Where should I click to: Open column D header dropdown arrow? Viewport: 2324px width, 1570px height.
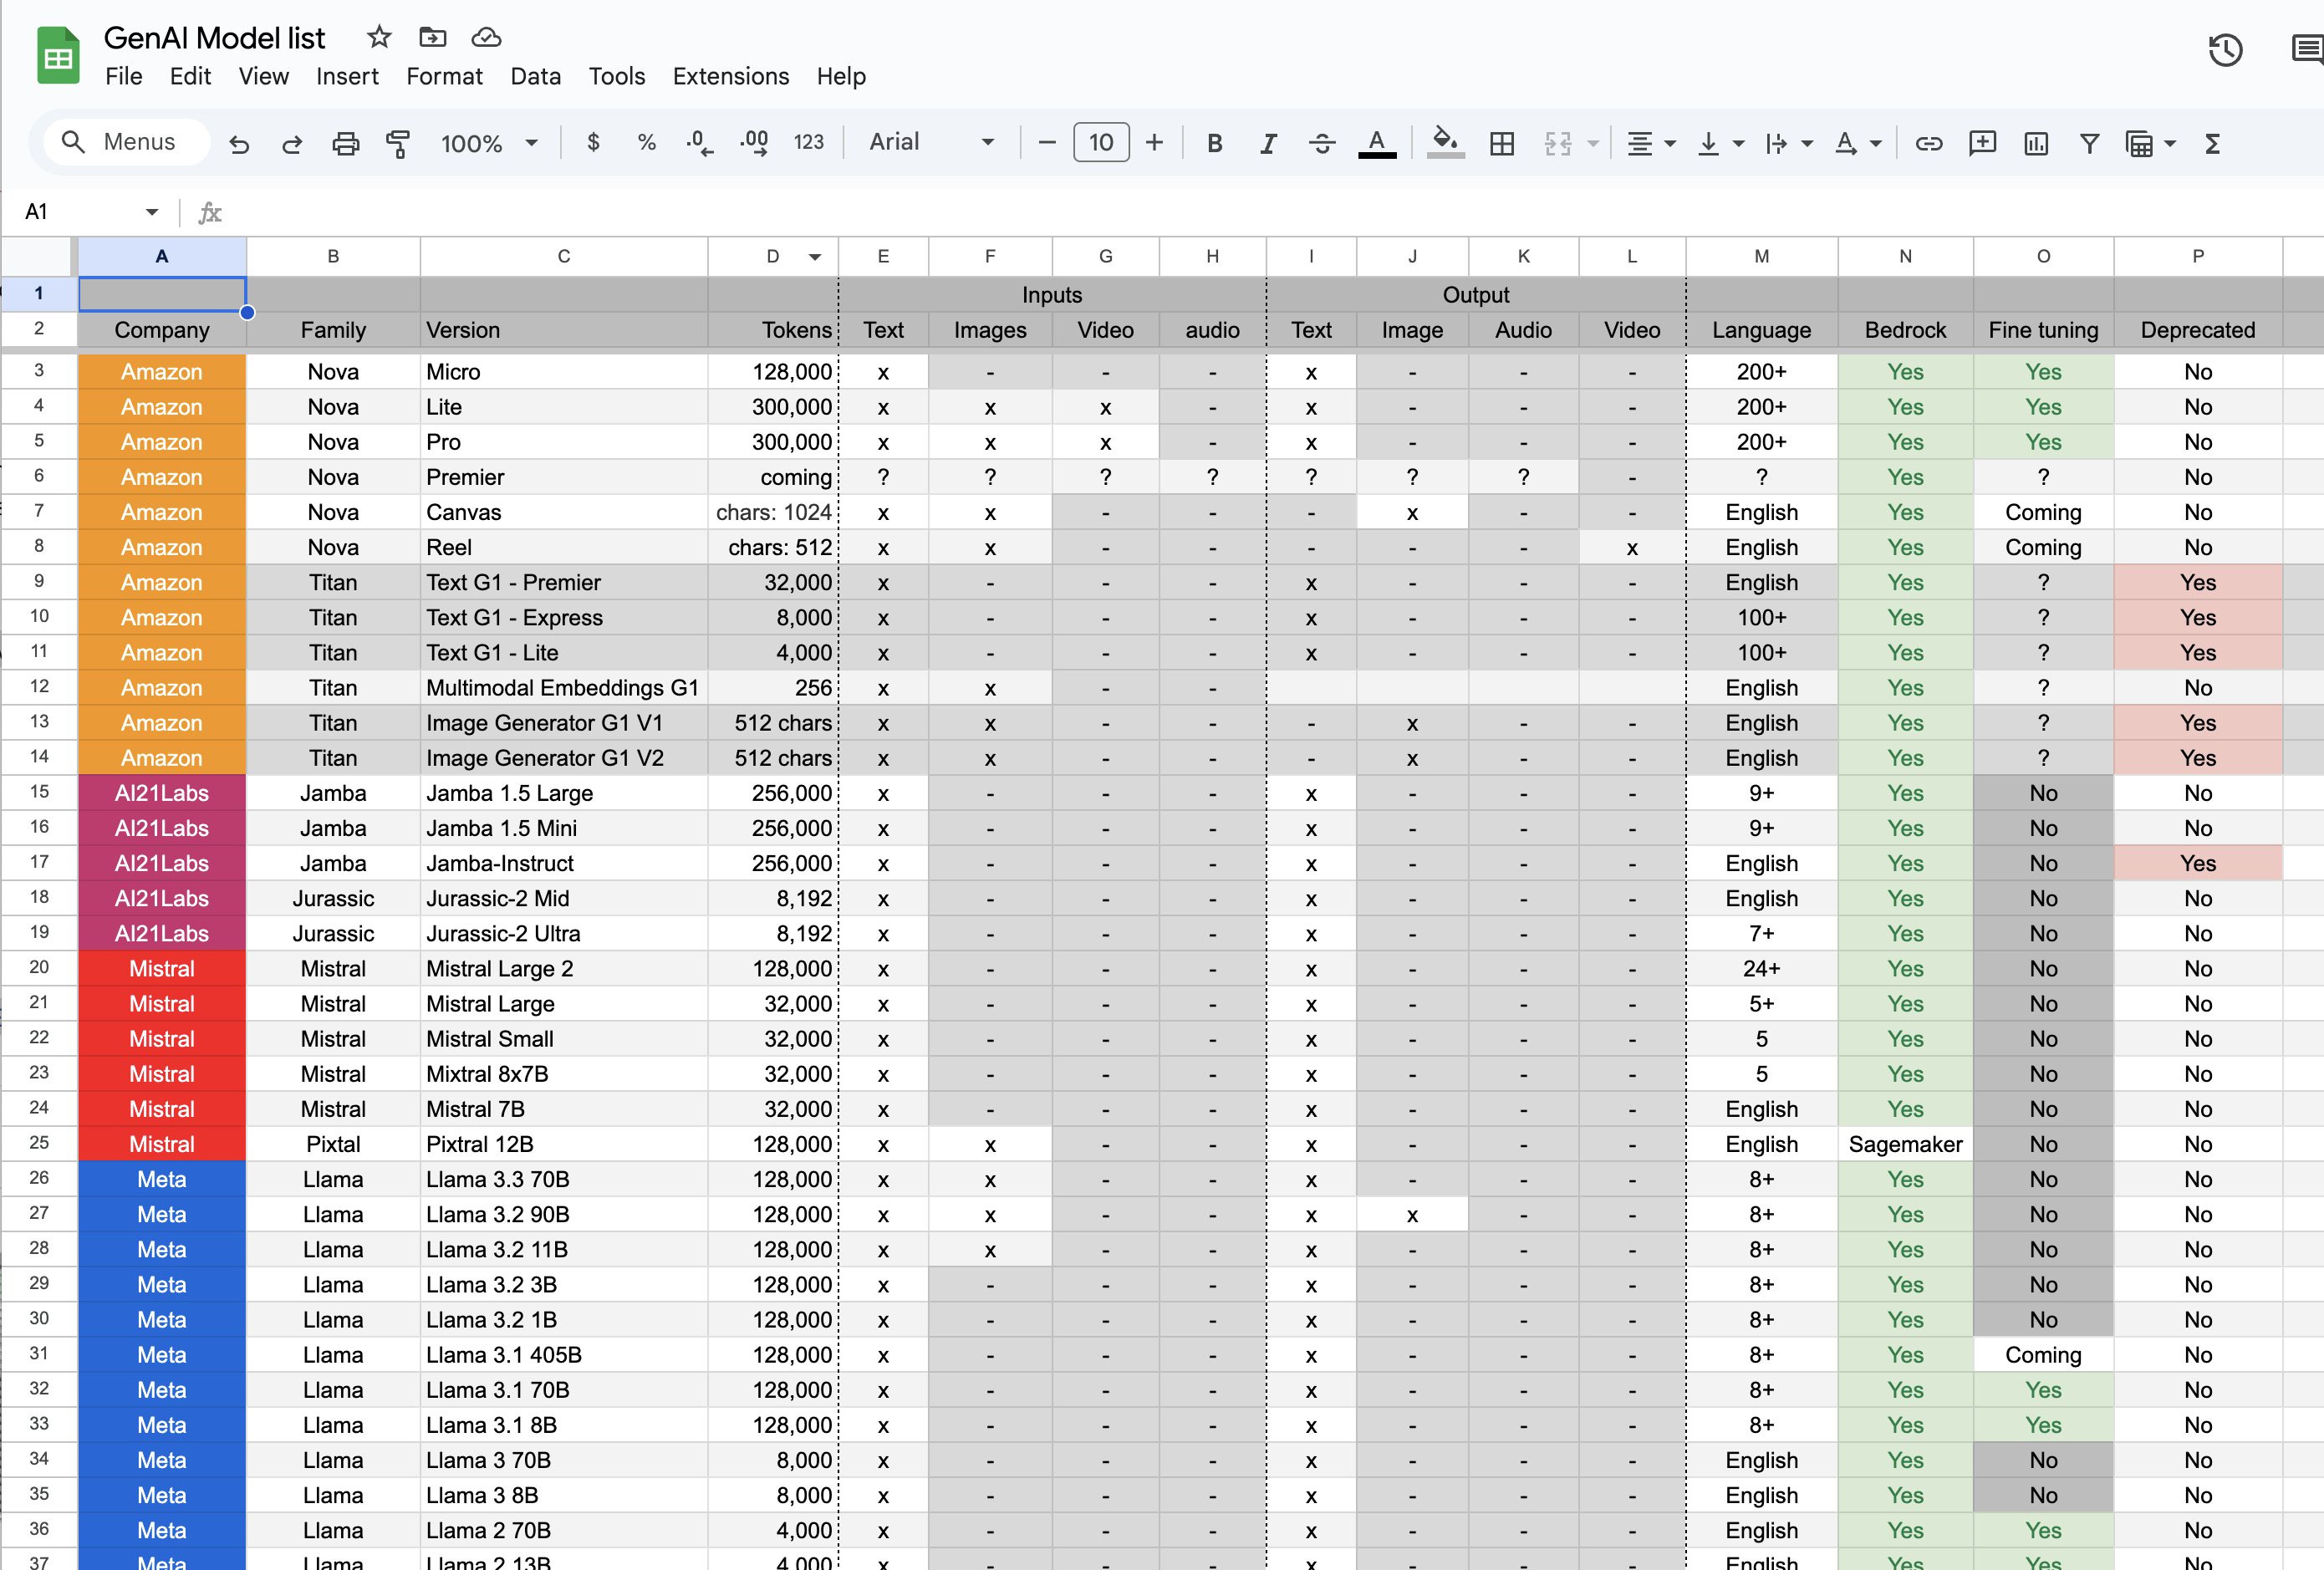pyautogui.click(x=815, y=257)
